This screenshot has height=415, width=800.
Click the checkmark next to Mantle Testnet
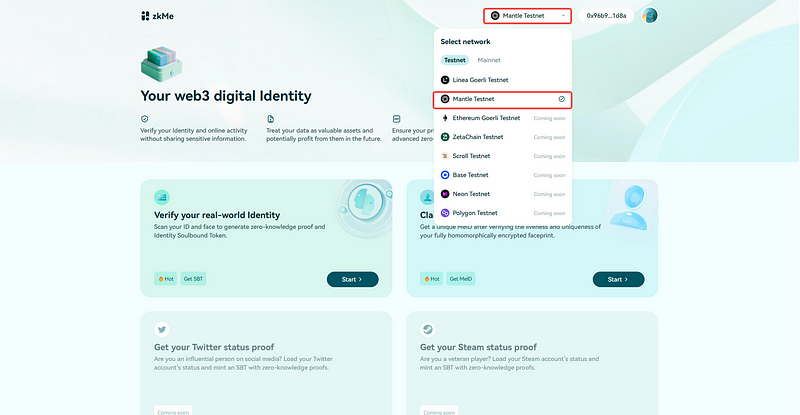562,99
